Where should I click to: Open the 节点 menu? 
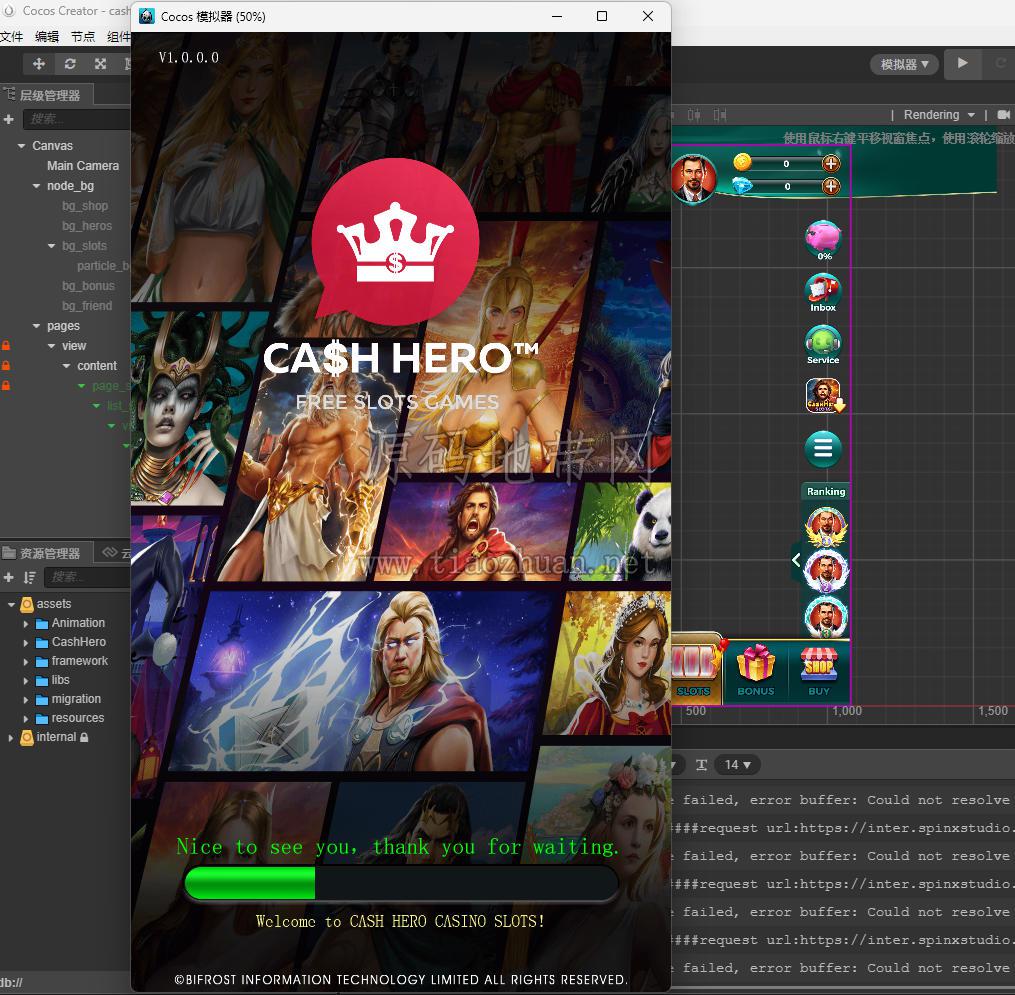pos(83,36)
